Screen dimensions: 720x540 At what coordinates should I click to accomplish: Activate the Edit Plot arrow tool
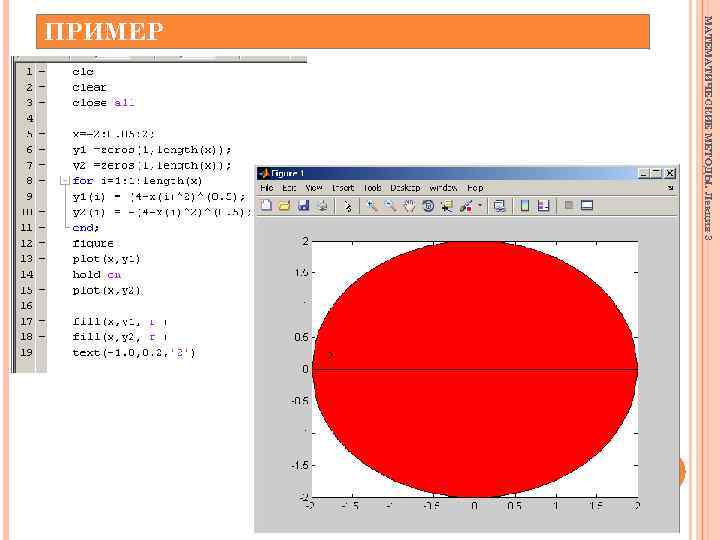click(x=348, y=206)
